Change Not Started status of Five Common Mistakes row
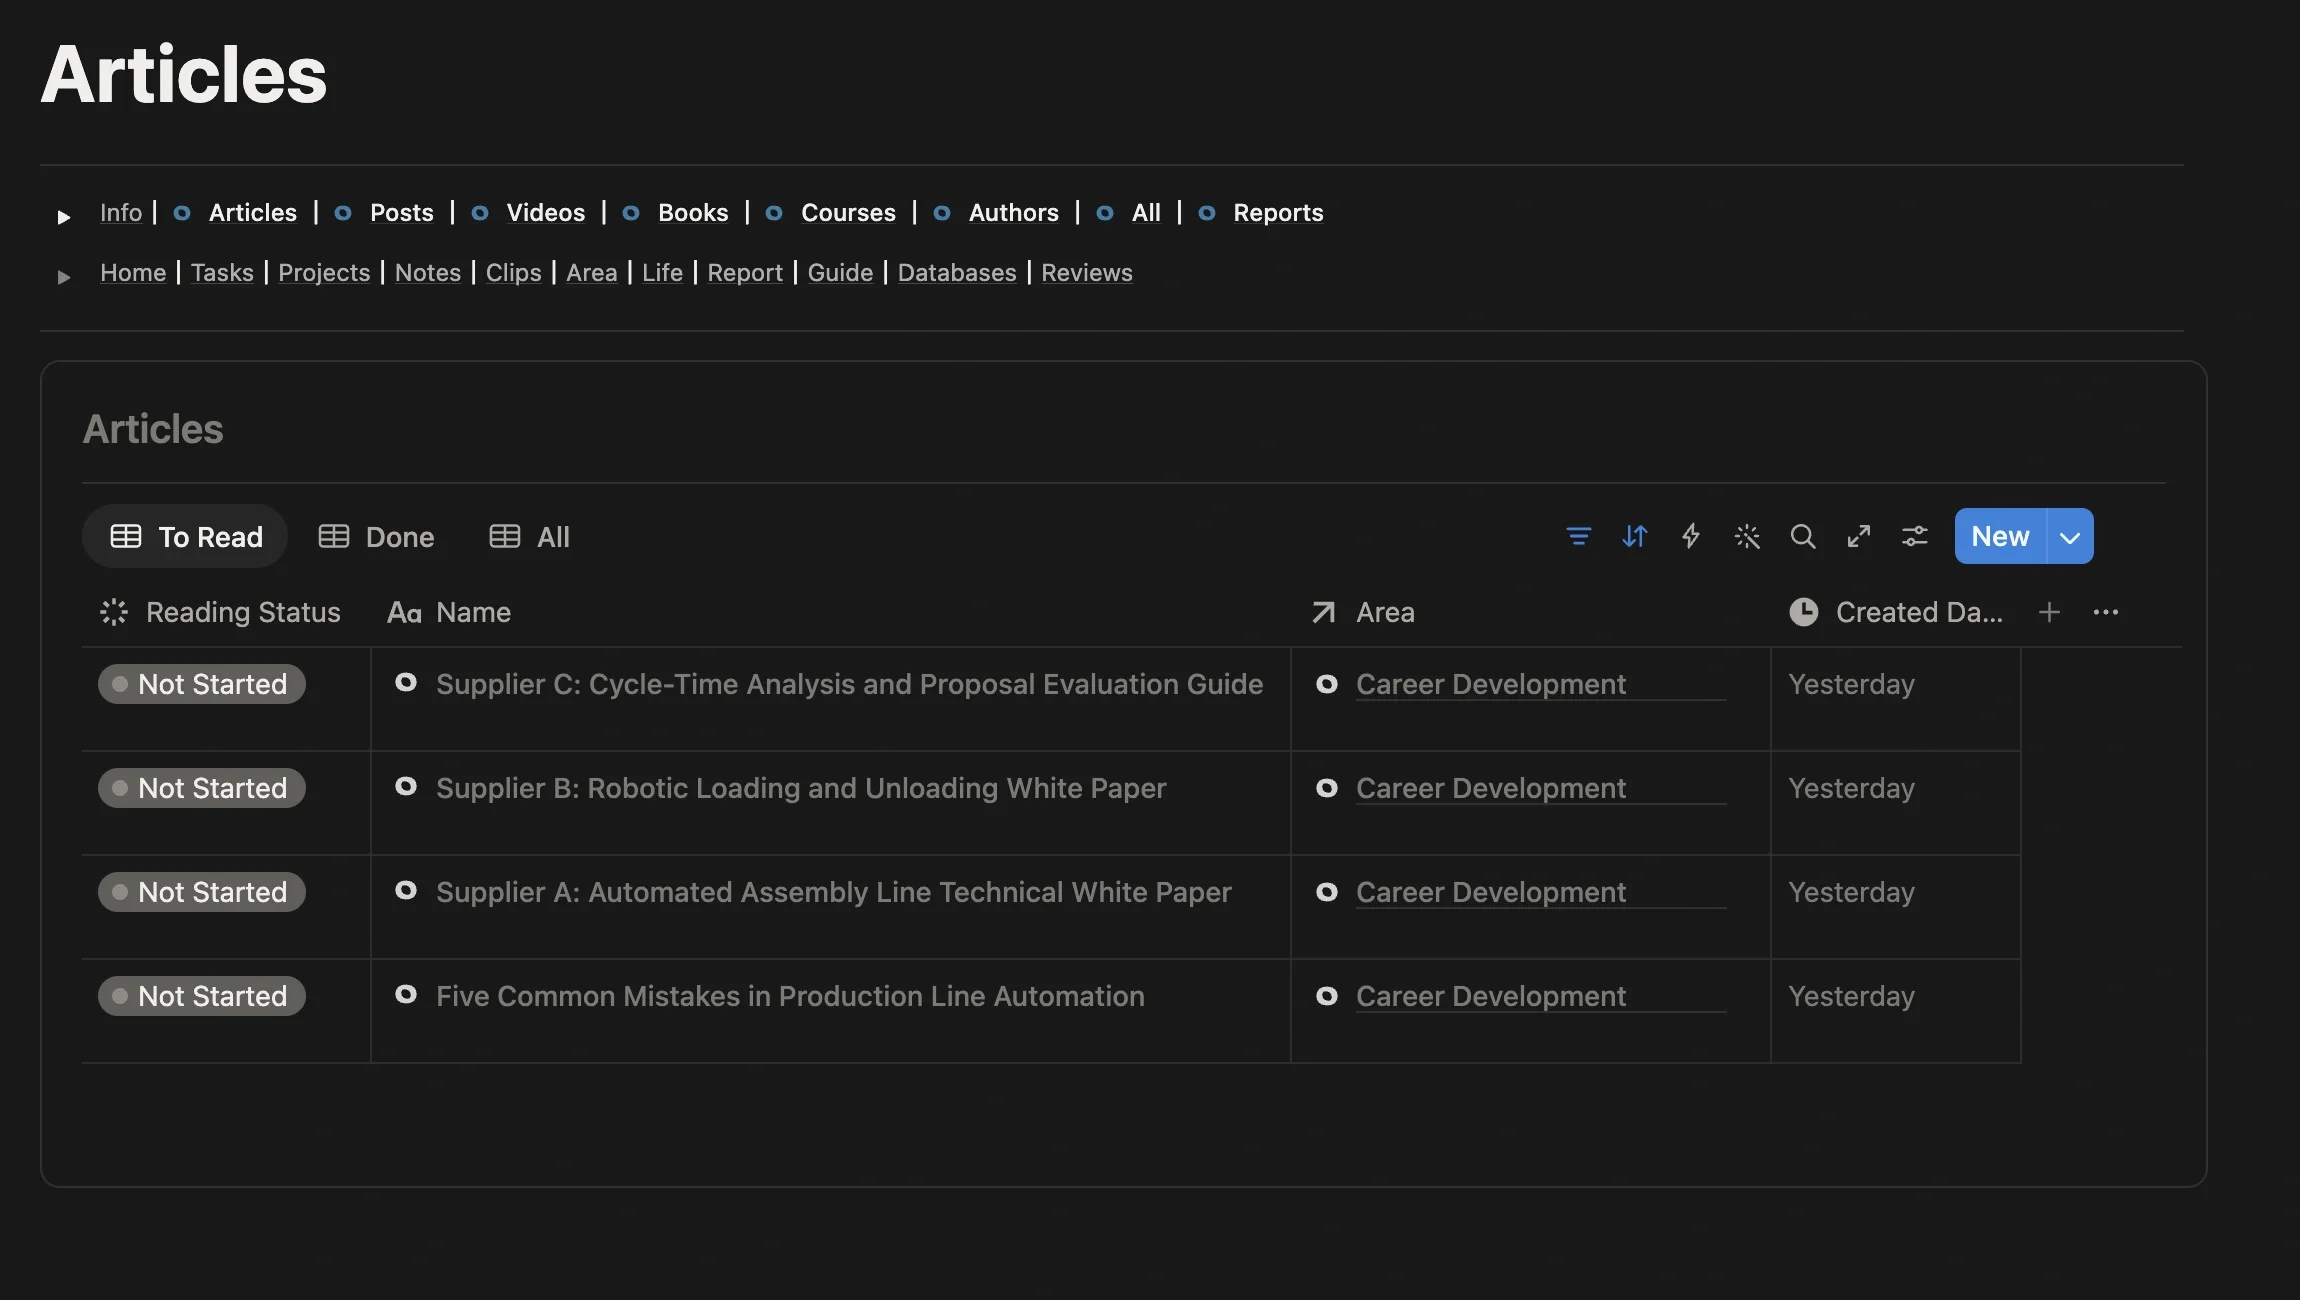Viewport: 2300px width, 1300px height. pyautogui.click(x=202, y=996)
